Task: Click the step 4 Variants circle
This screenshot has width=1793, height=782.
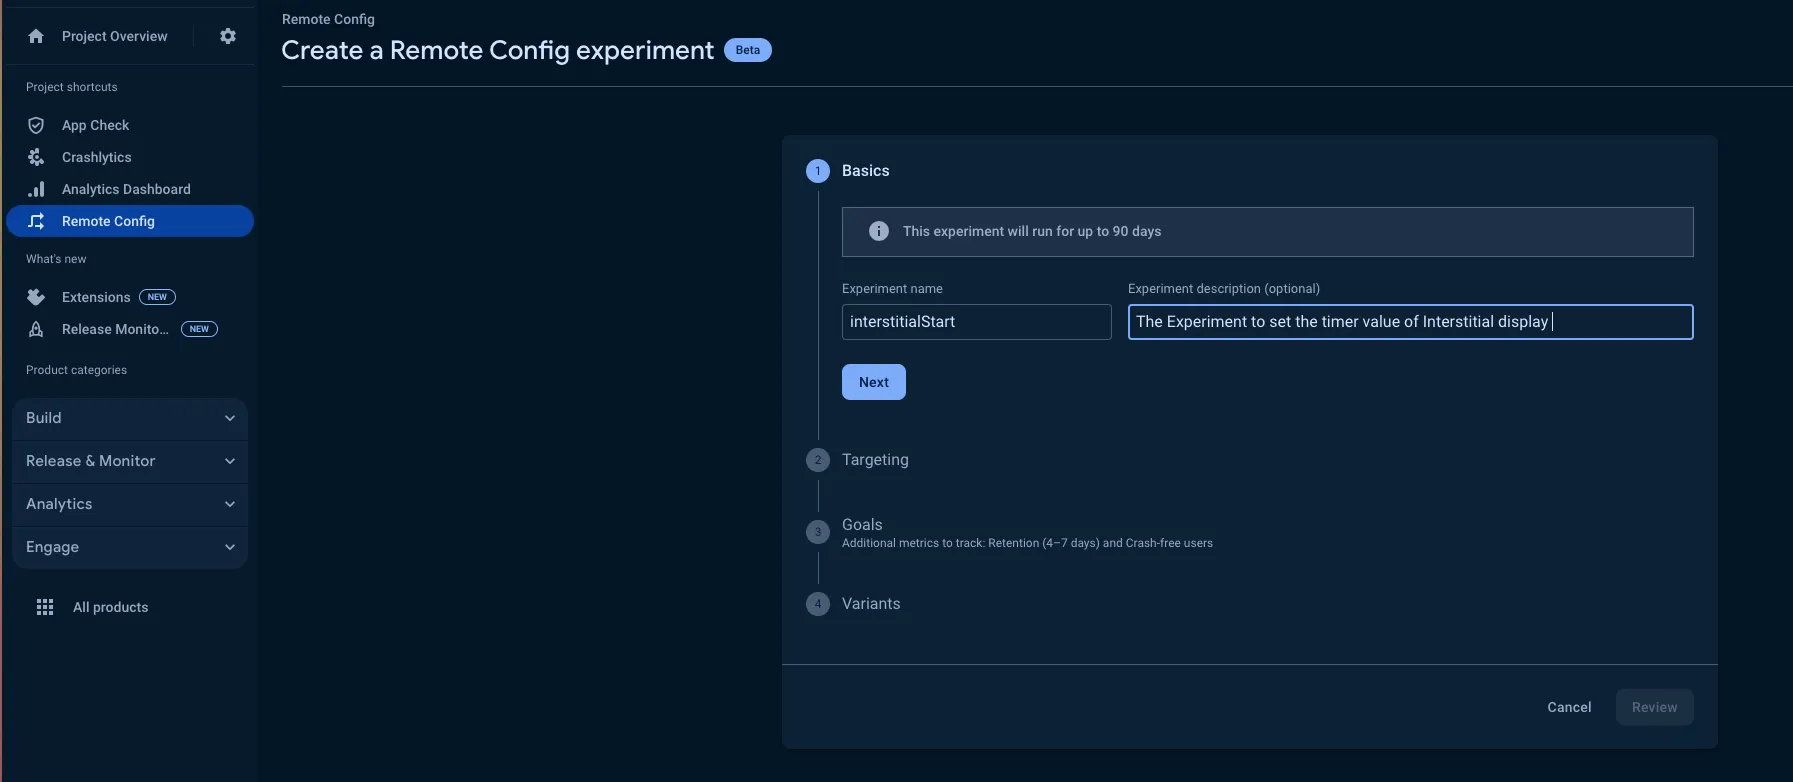Action: [x=818, y=604]
